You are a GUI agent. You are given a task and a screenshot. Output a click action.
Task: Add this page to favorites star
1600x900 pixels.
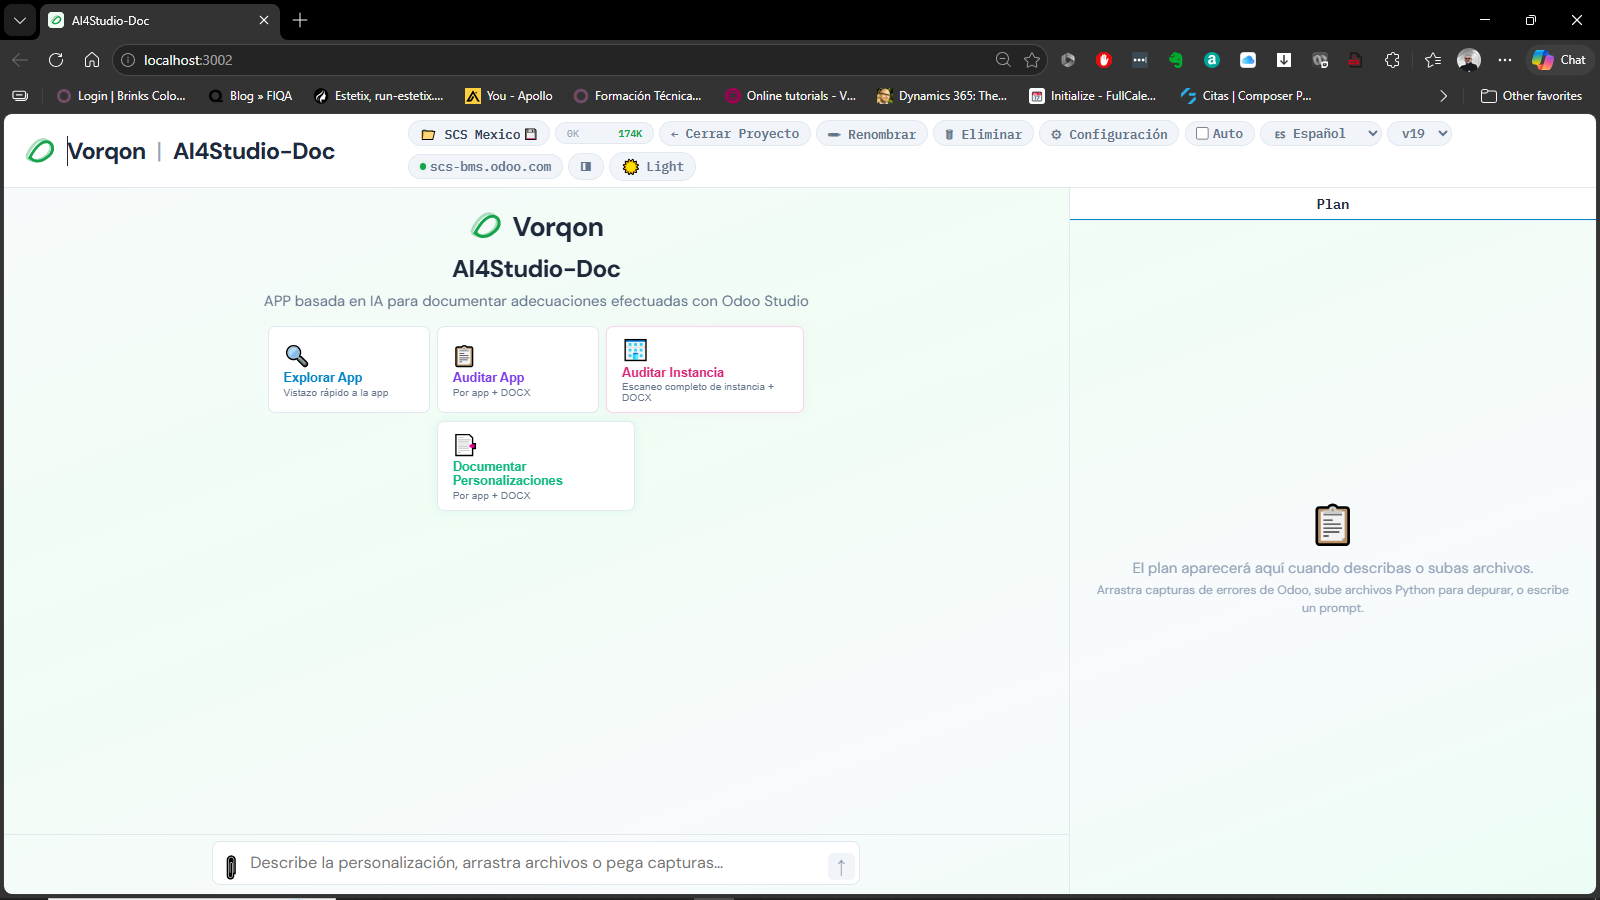tap(1032, 60)
